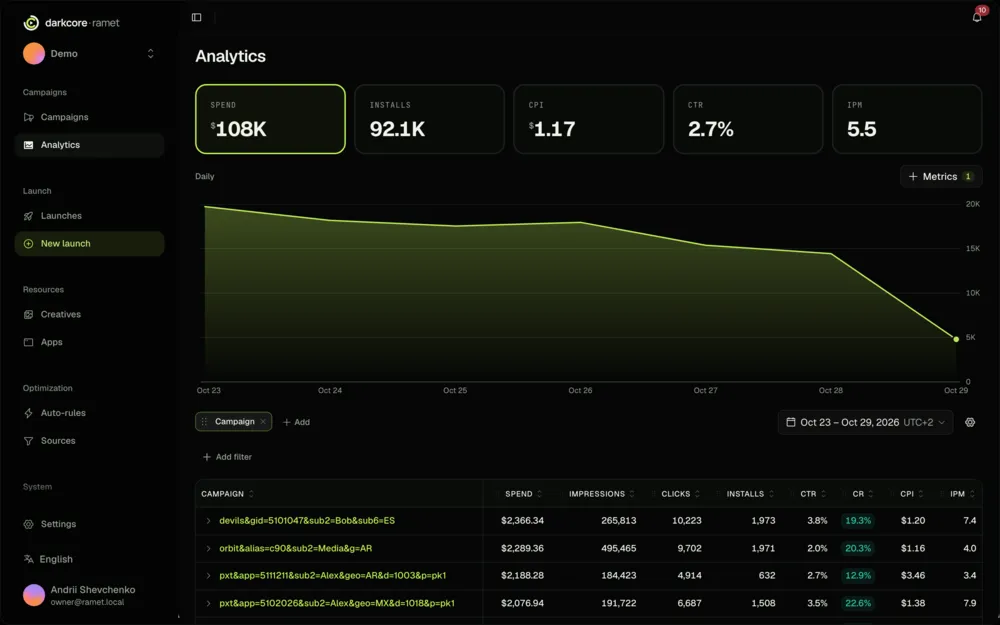The height and width of the screenshot is (625, 1000).
Task: Click the $3.46 CPI value
Action: coord(913,576)
